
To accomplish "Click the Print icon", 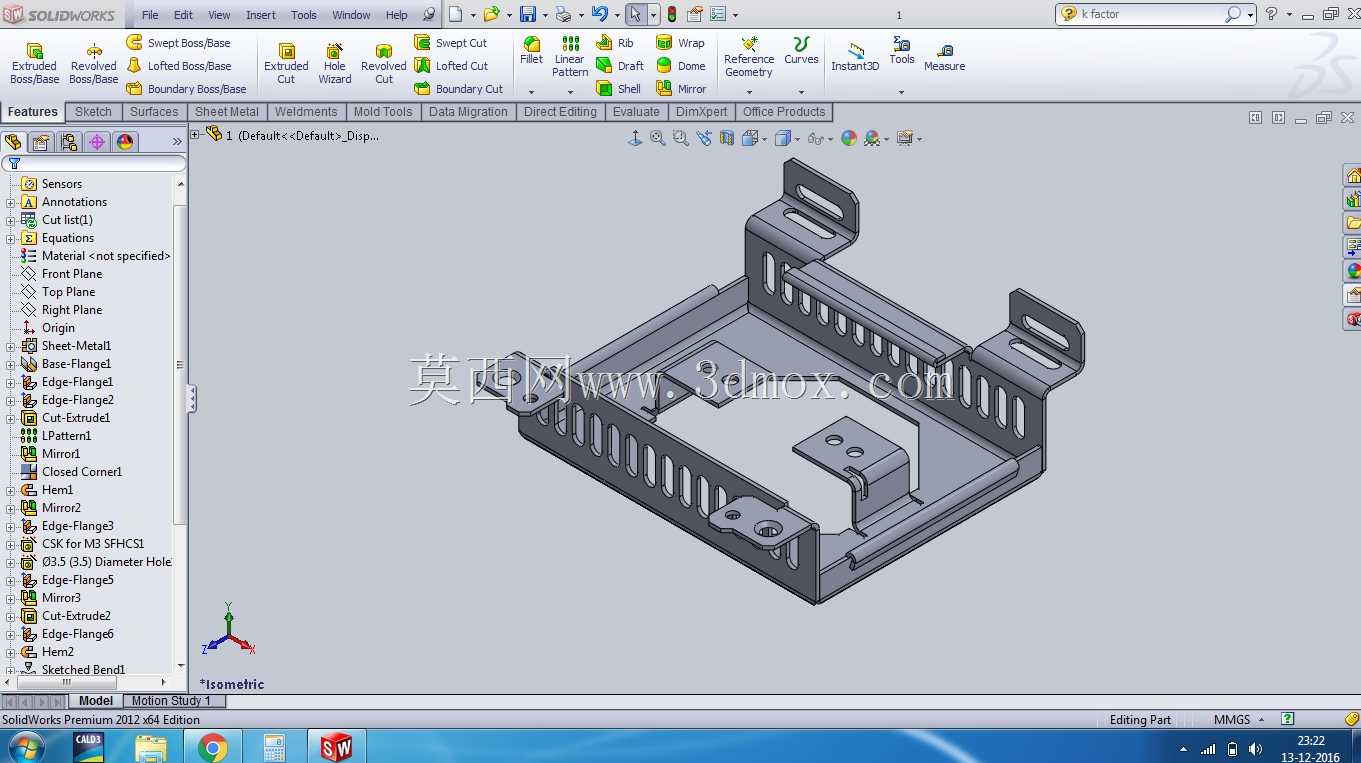I will click(563, 14).
